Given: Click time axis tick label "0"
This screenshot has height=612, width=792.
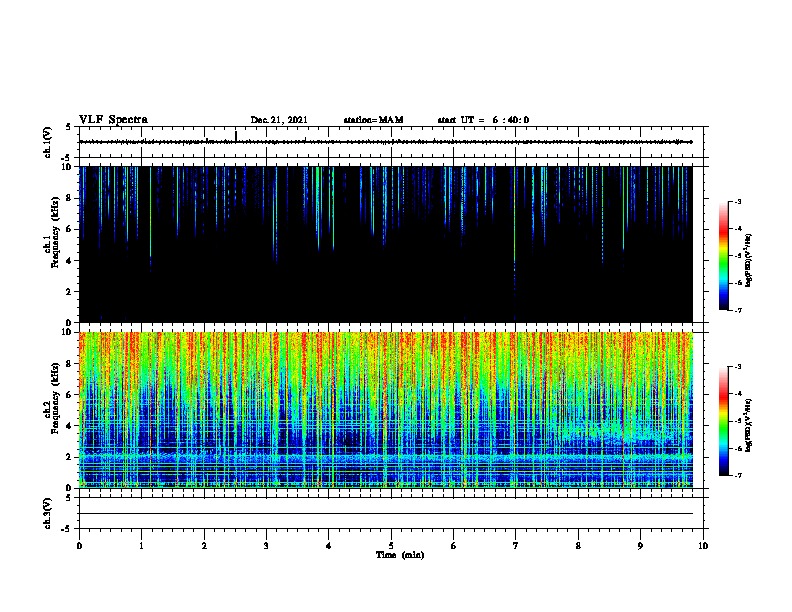Looking at the screenshot, I should coord(79,545).
